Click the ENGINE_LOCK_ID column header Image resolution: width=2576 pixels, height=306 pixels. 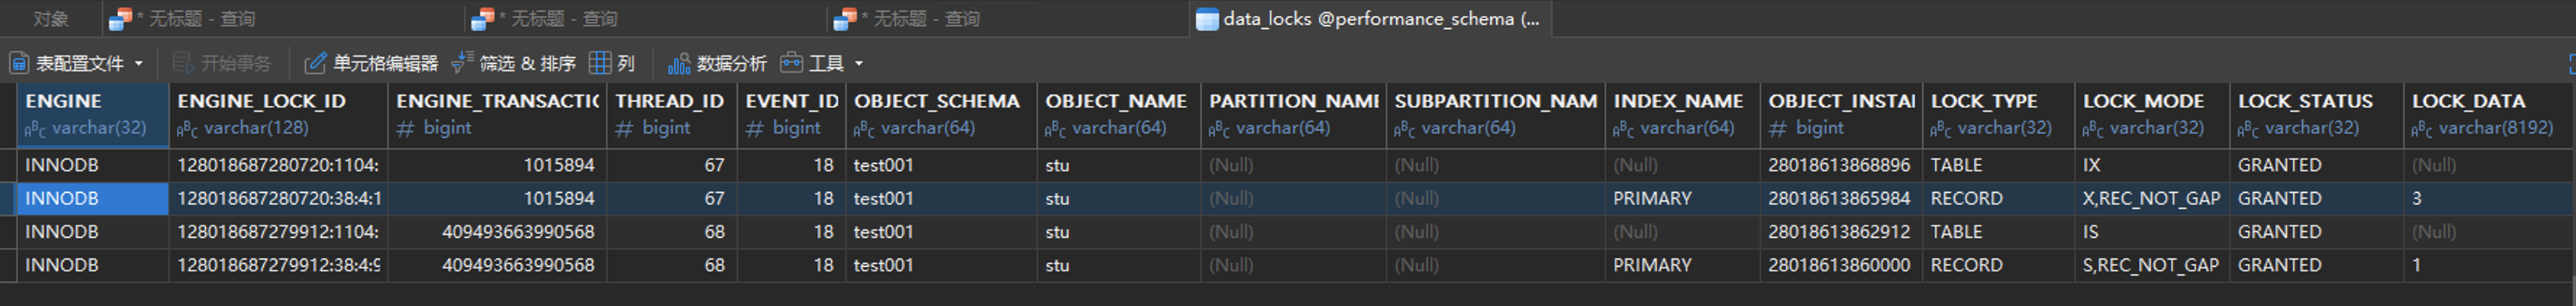click(x=261, y=101)
